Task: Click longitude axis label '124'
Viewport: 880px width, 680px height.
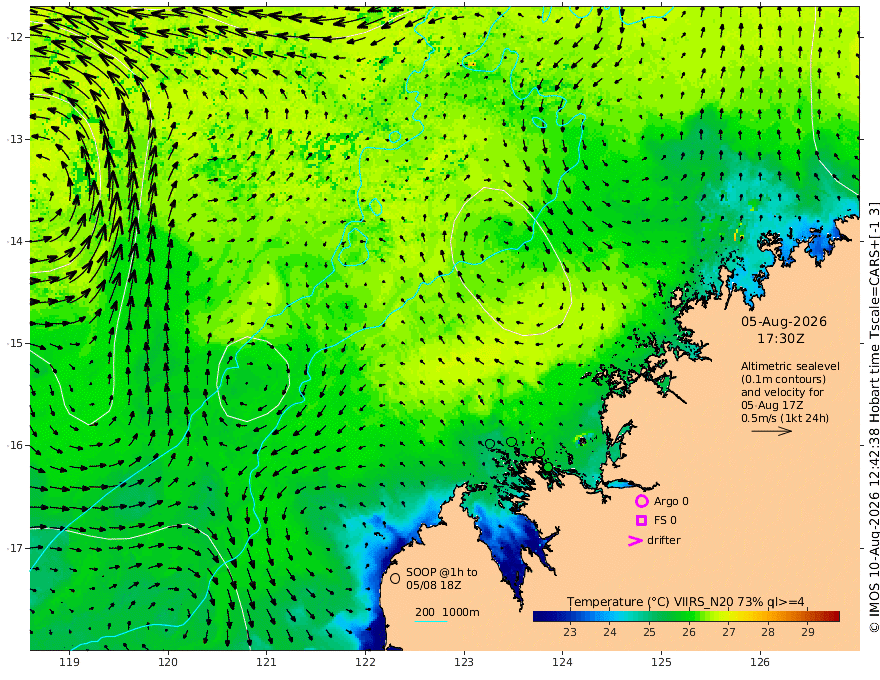Action: (563, 662)
